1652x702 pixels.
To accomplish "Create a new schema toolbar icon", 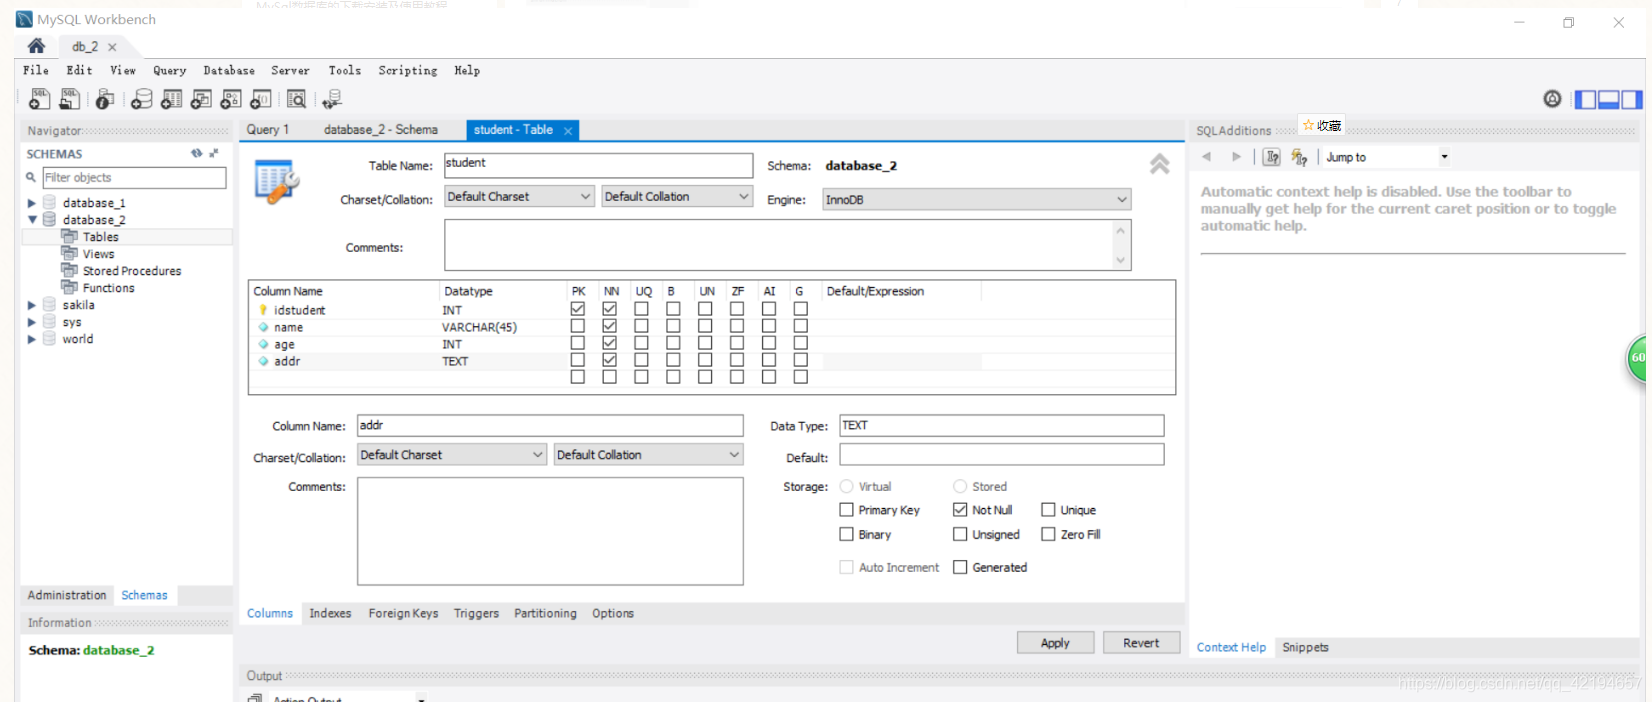I will click(x=142, y=99).
